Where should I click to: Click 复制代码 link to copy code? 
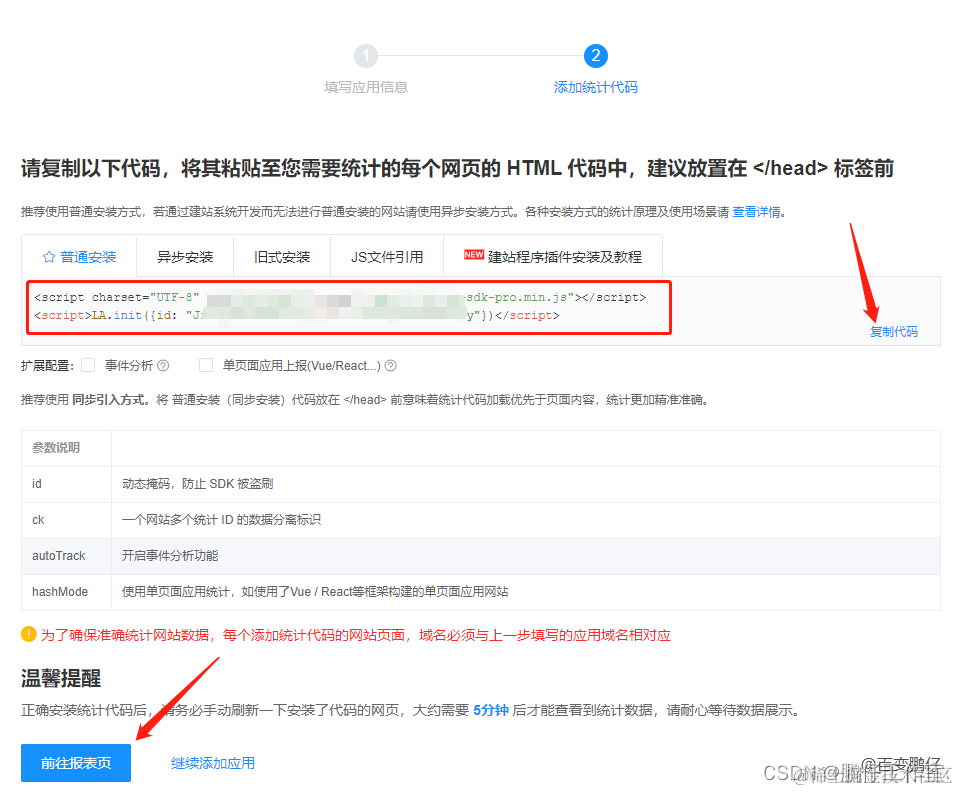click(x=894, y=331)
